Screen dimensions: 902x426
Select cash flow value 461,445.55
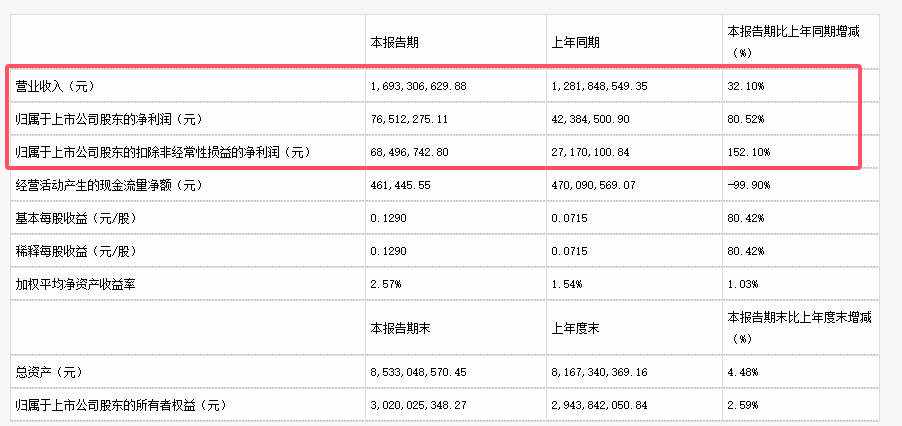398,185
